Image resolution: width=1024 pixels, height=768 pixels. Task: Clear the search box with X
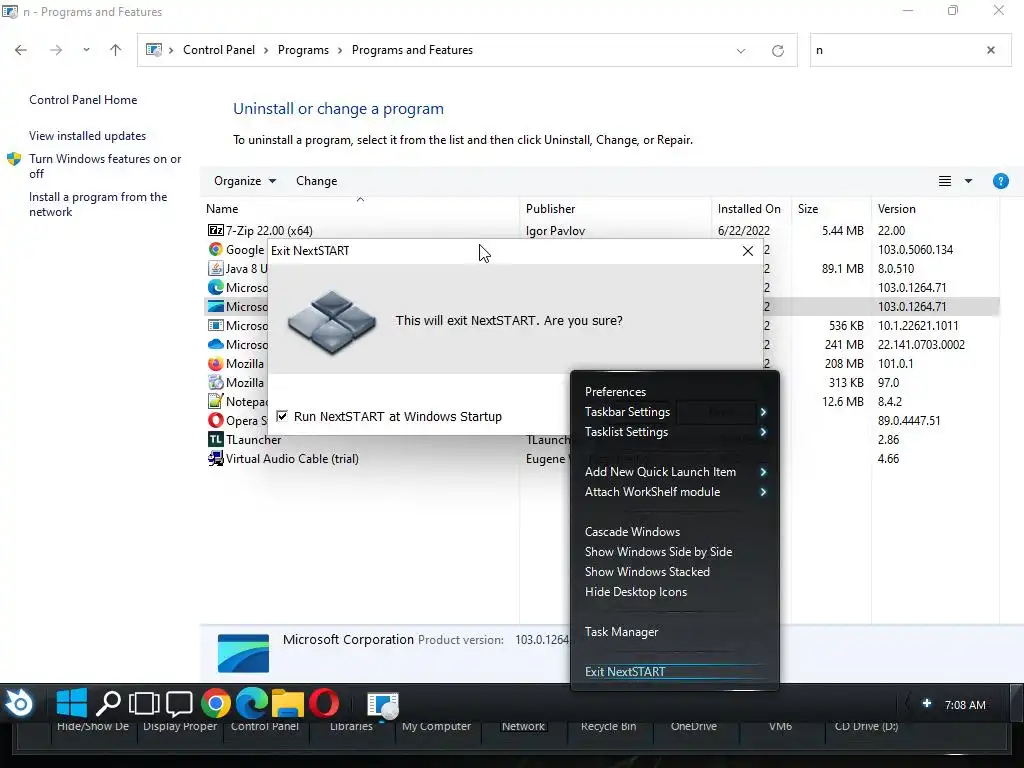coord(991,50)
